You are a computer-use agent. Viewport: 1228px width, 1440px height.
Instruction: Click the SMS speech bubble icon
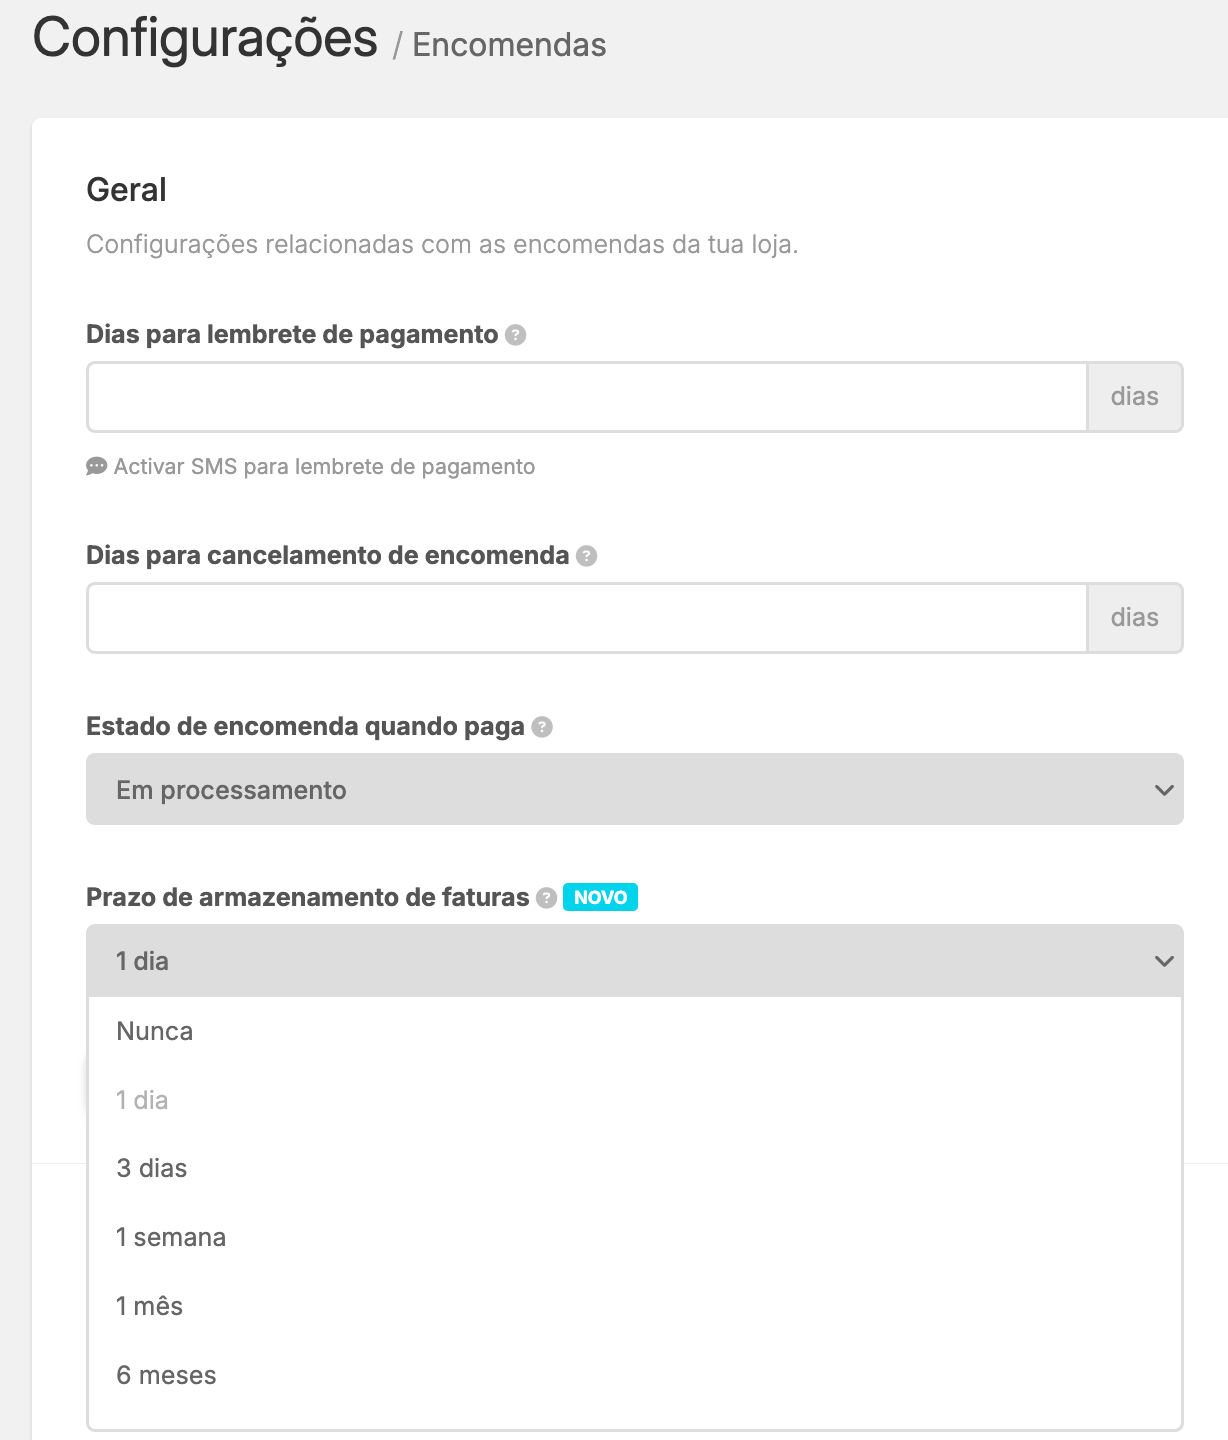(96, 467)
